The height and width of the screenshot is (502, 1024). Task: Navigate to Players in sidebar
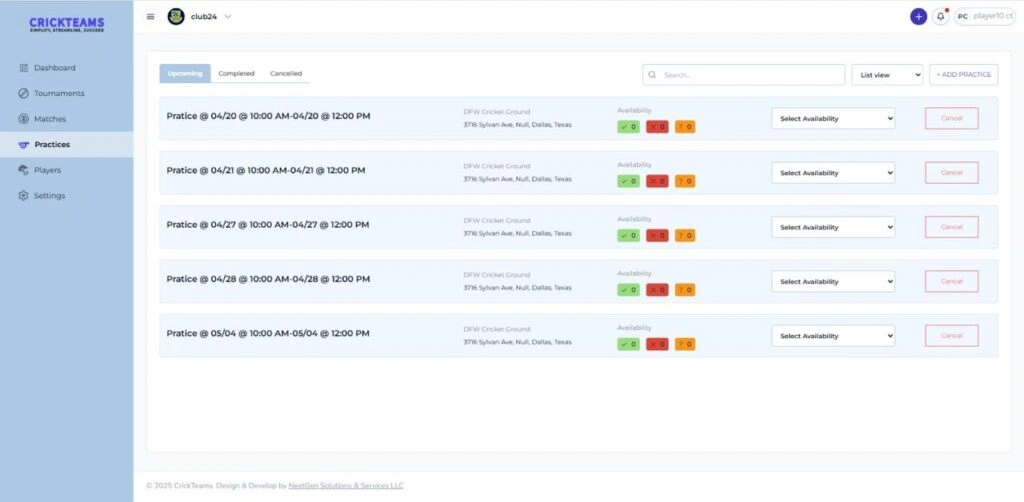pos(47,170)
